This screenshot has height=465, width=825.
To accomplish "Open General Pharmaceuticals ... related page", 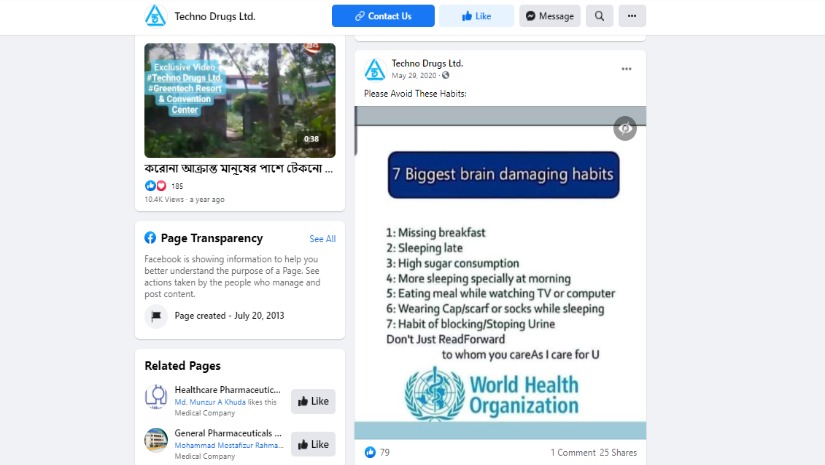I will (x=228, y=433).
